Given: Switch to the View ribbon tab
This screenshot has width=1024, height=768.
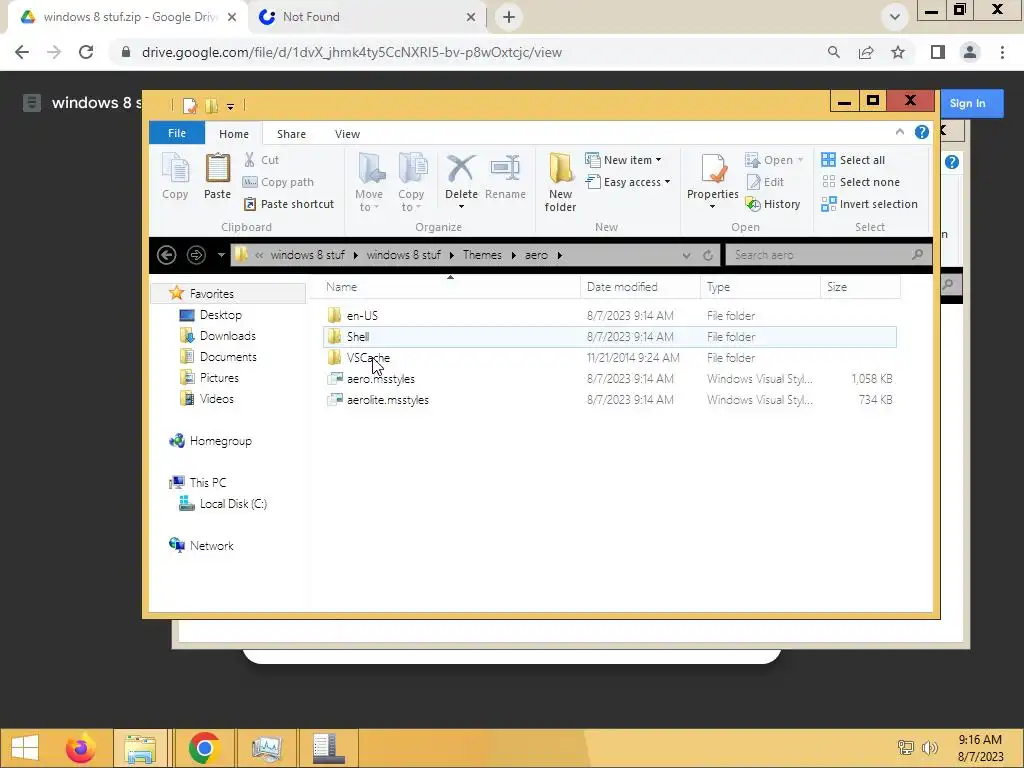Looking at the screenshot, I should click(347, 134).
